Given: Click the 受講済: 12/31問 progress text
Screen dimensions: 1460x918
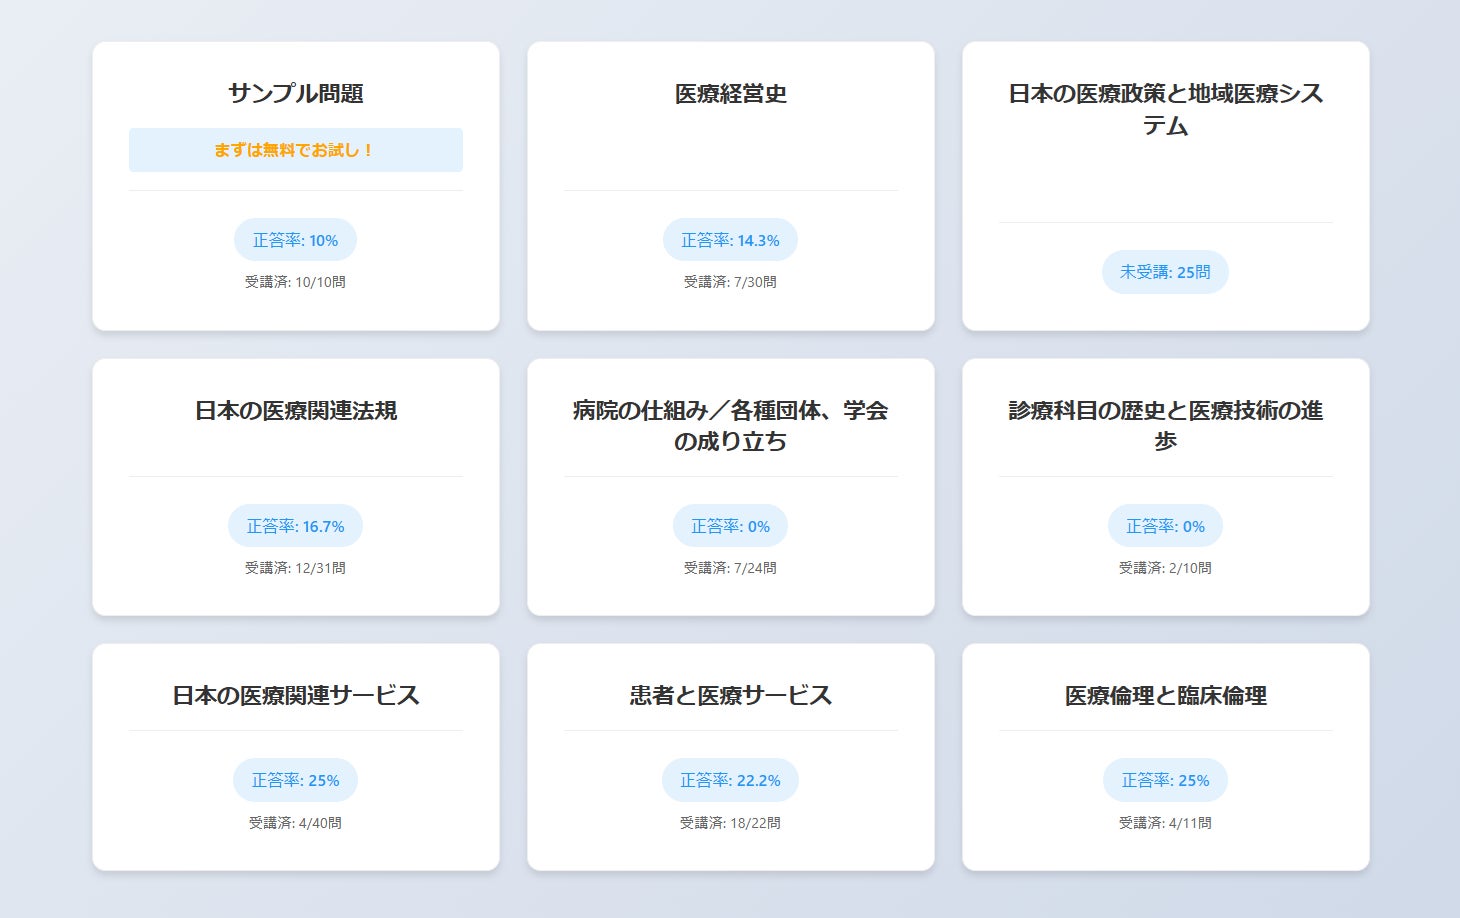Looking at the screenshot, I should pos(295,568).
